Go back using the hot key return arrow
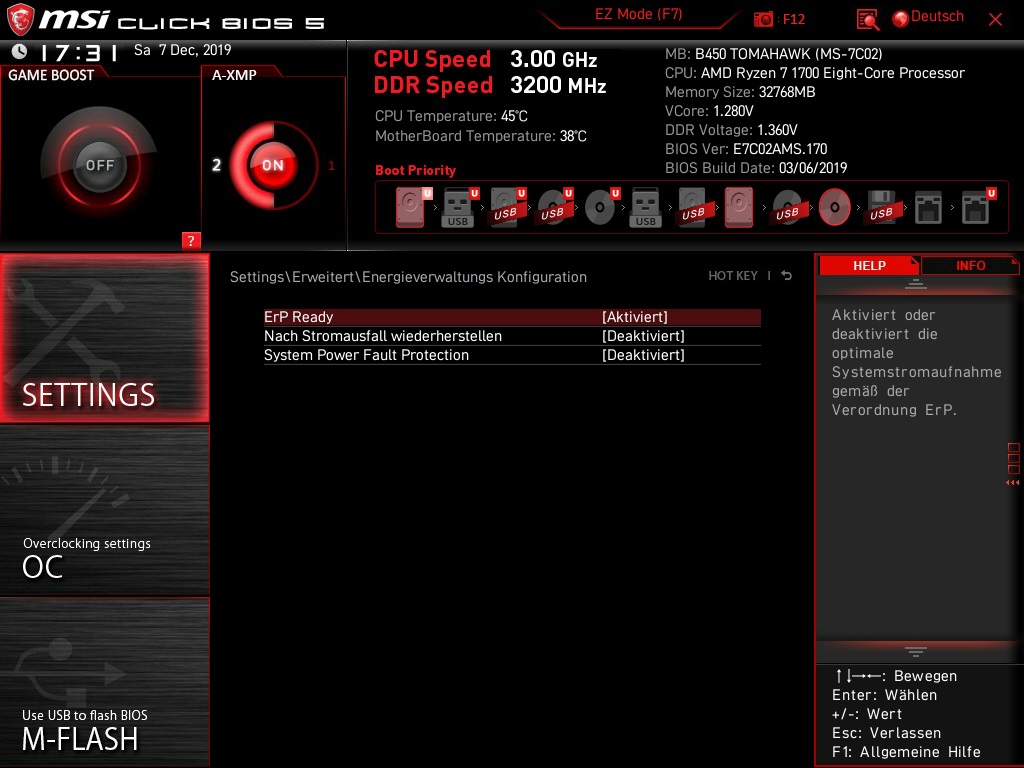 pyautogui.click(x=787, y=276)
